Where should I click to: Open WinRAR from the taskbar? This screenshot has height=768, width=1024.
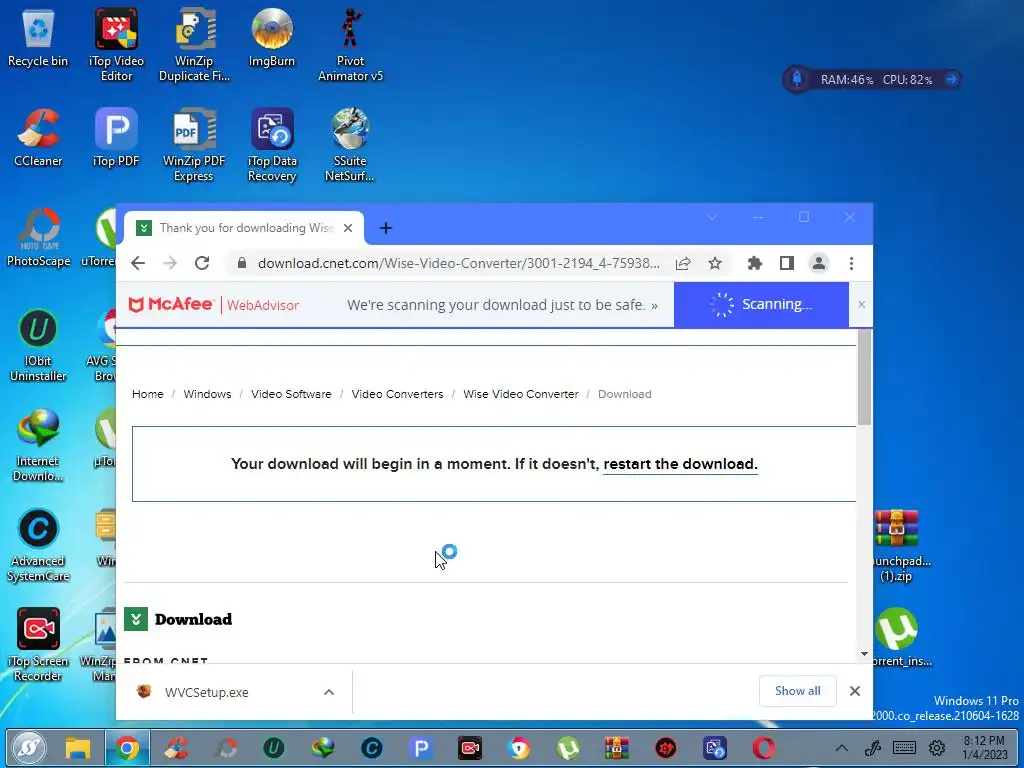pos(616,748)
